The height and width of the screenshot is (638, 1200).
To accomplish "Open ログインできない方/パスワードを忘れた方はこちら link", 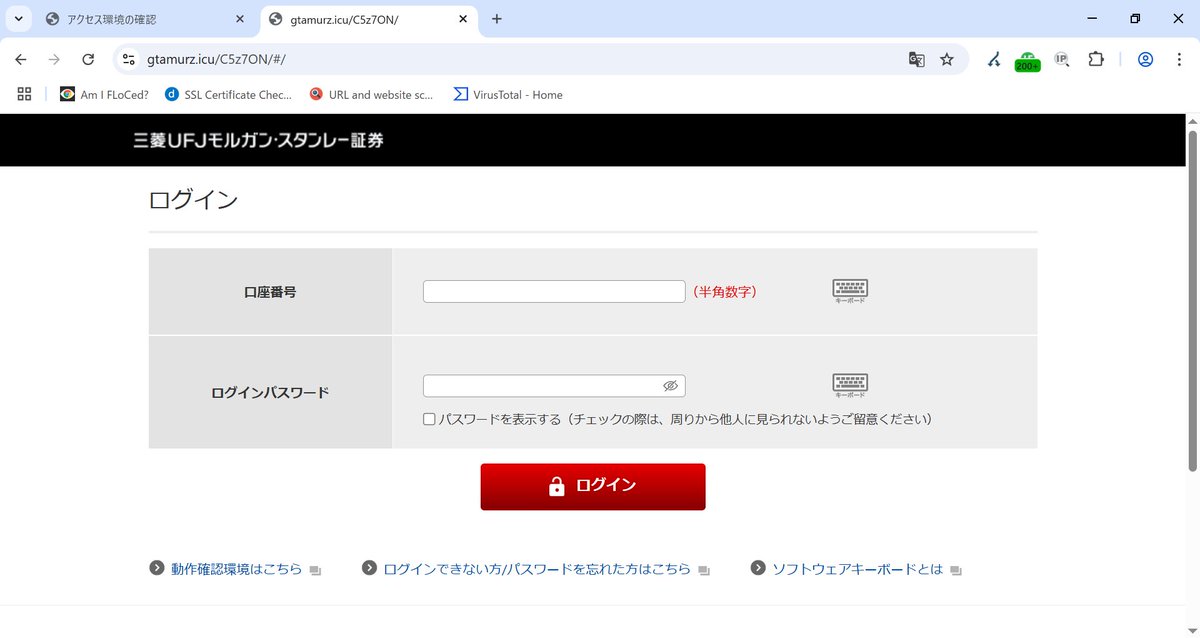I will [x=536, y=569].
